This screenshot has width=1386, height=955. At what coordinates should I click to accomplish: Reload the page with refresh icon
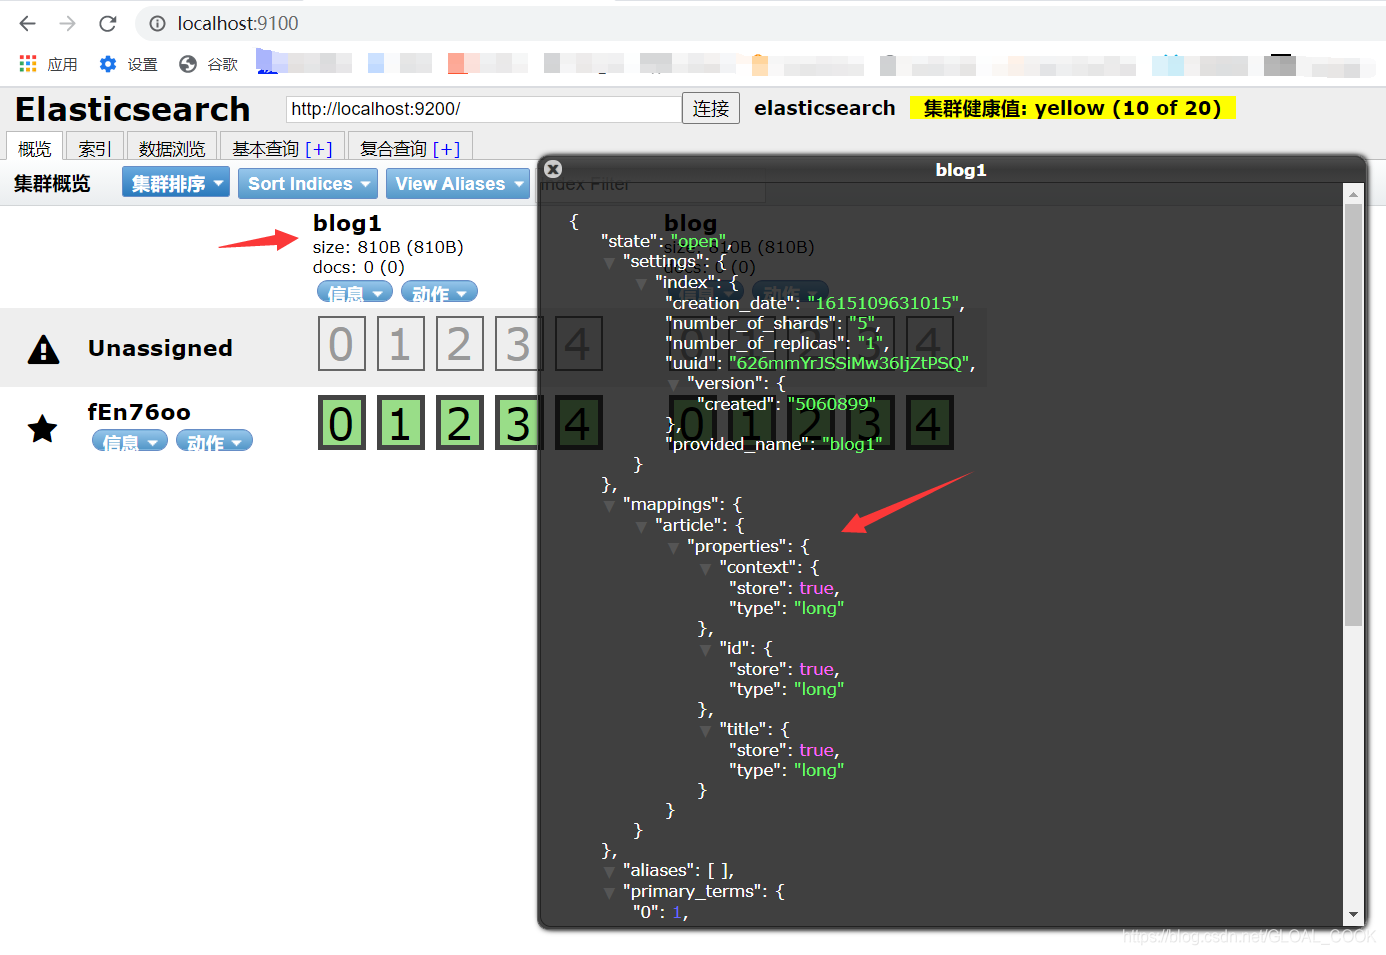(x=108, y=23)
